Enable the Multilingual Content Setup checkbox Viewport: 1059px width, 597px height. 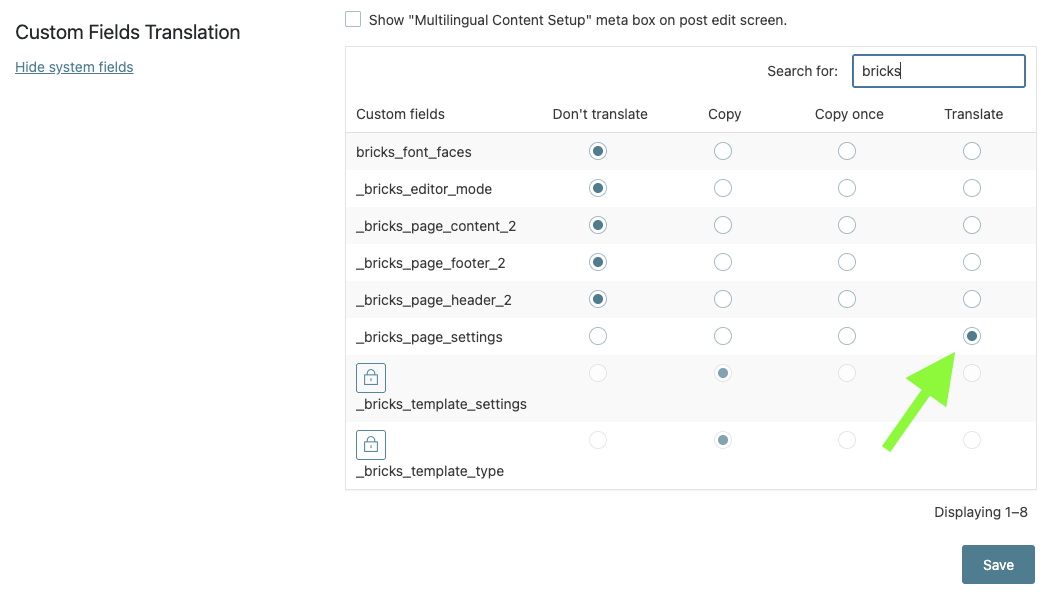353,19
